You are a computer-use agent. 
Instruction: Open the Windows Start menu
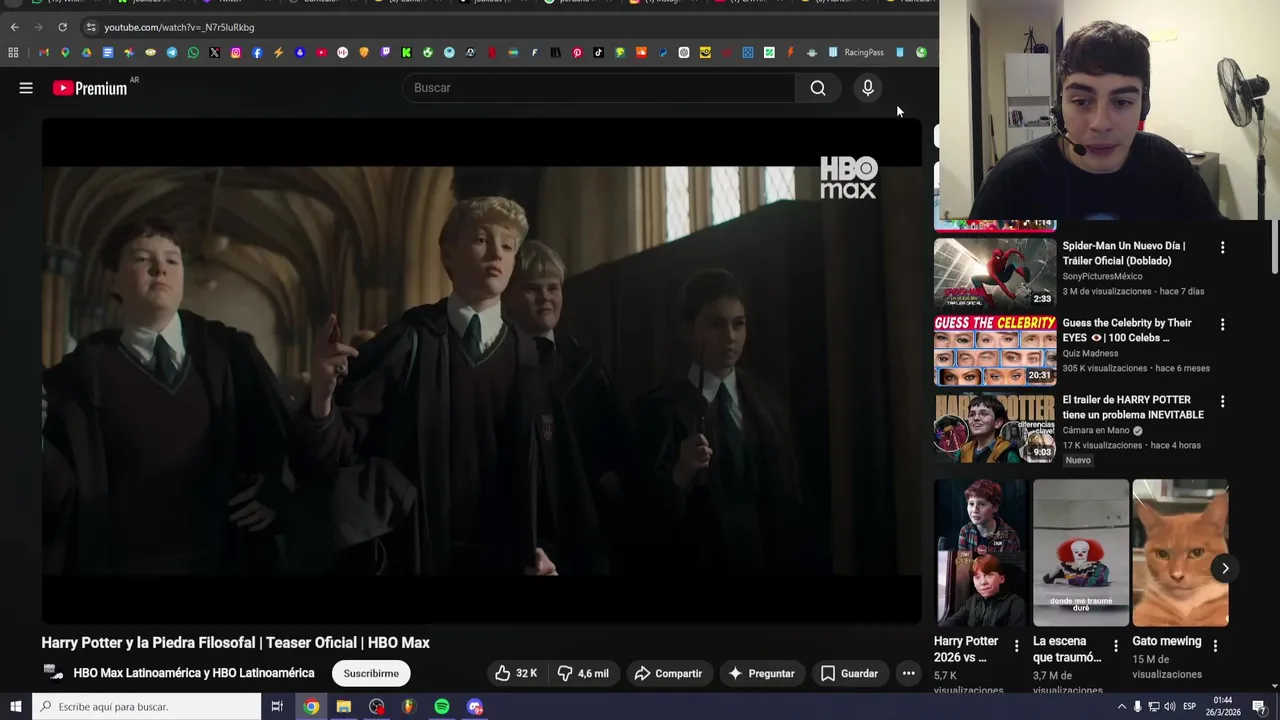click(x=15, y=706)
